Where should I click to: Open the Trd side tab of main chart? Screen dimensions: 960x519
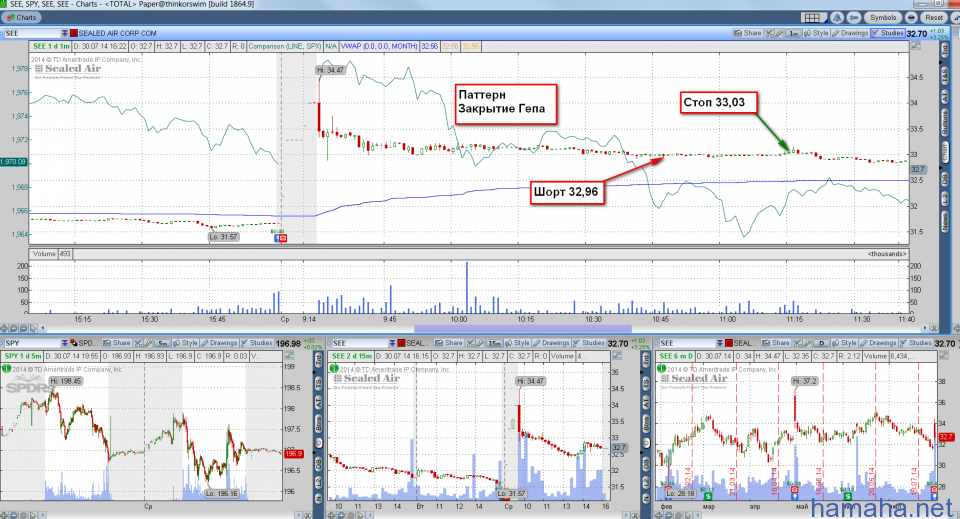pos(945,51)
